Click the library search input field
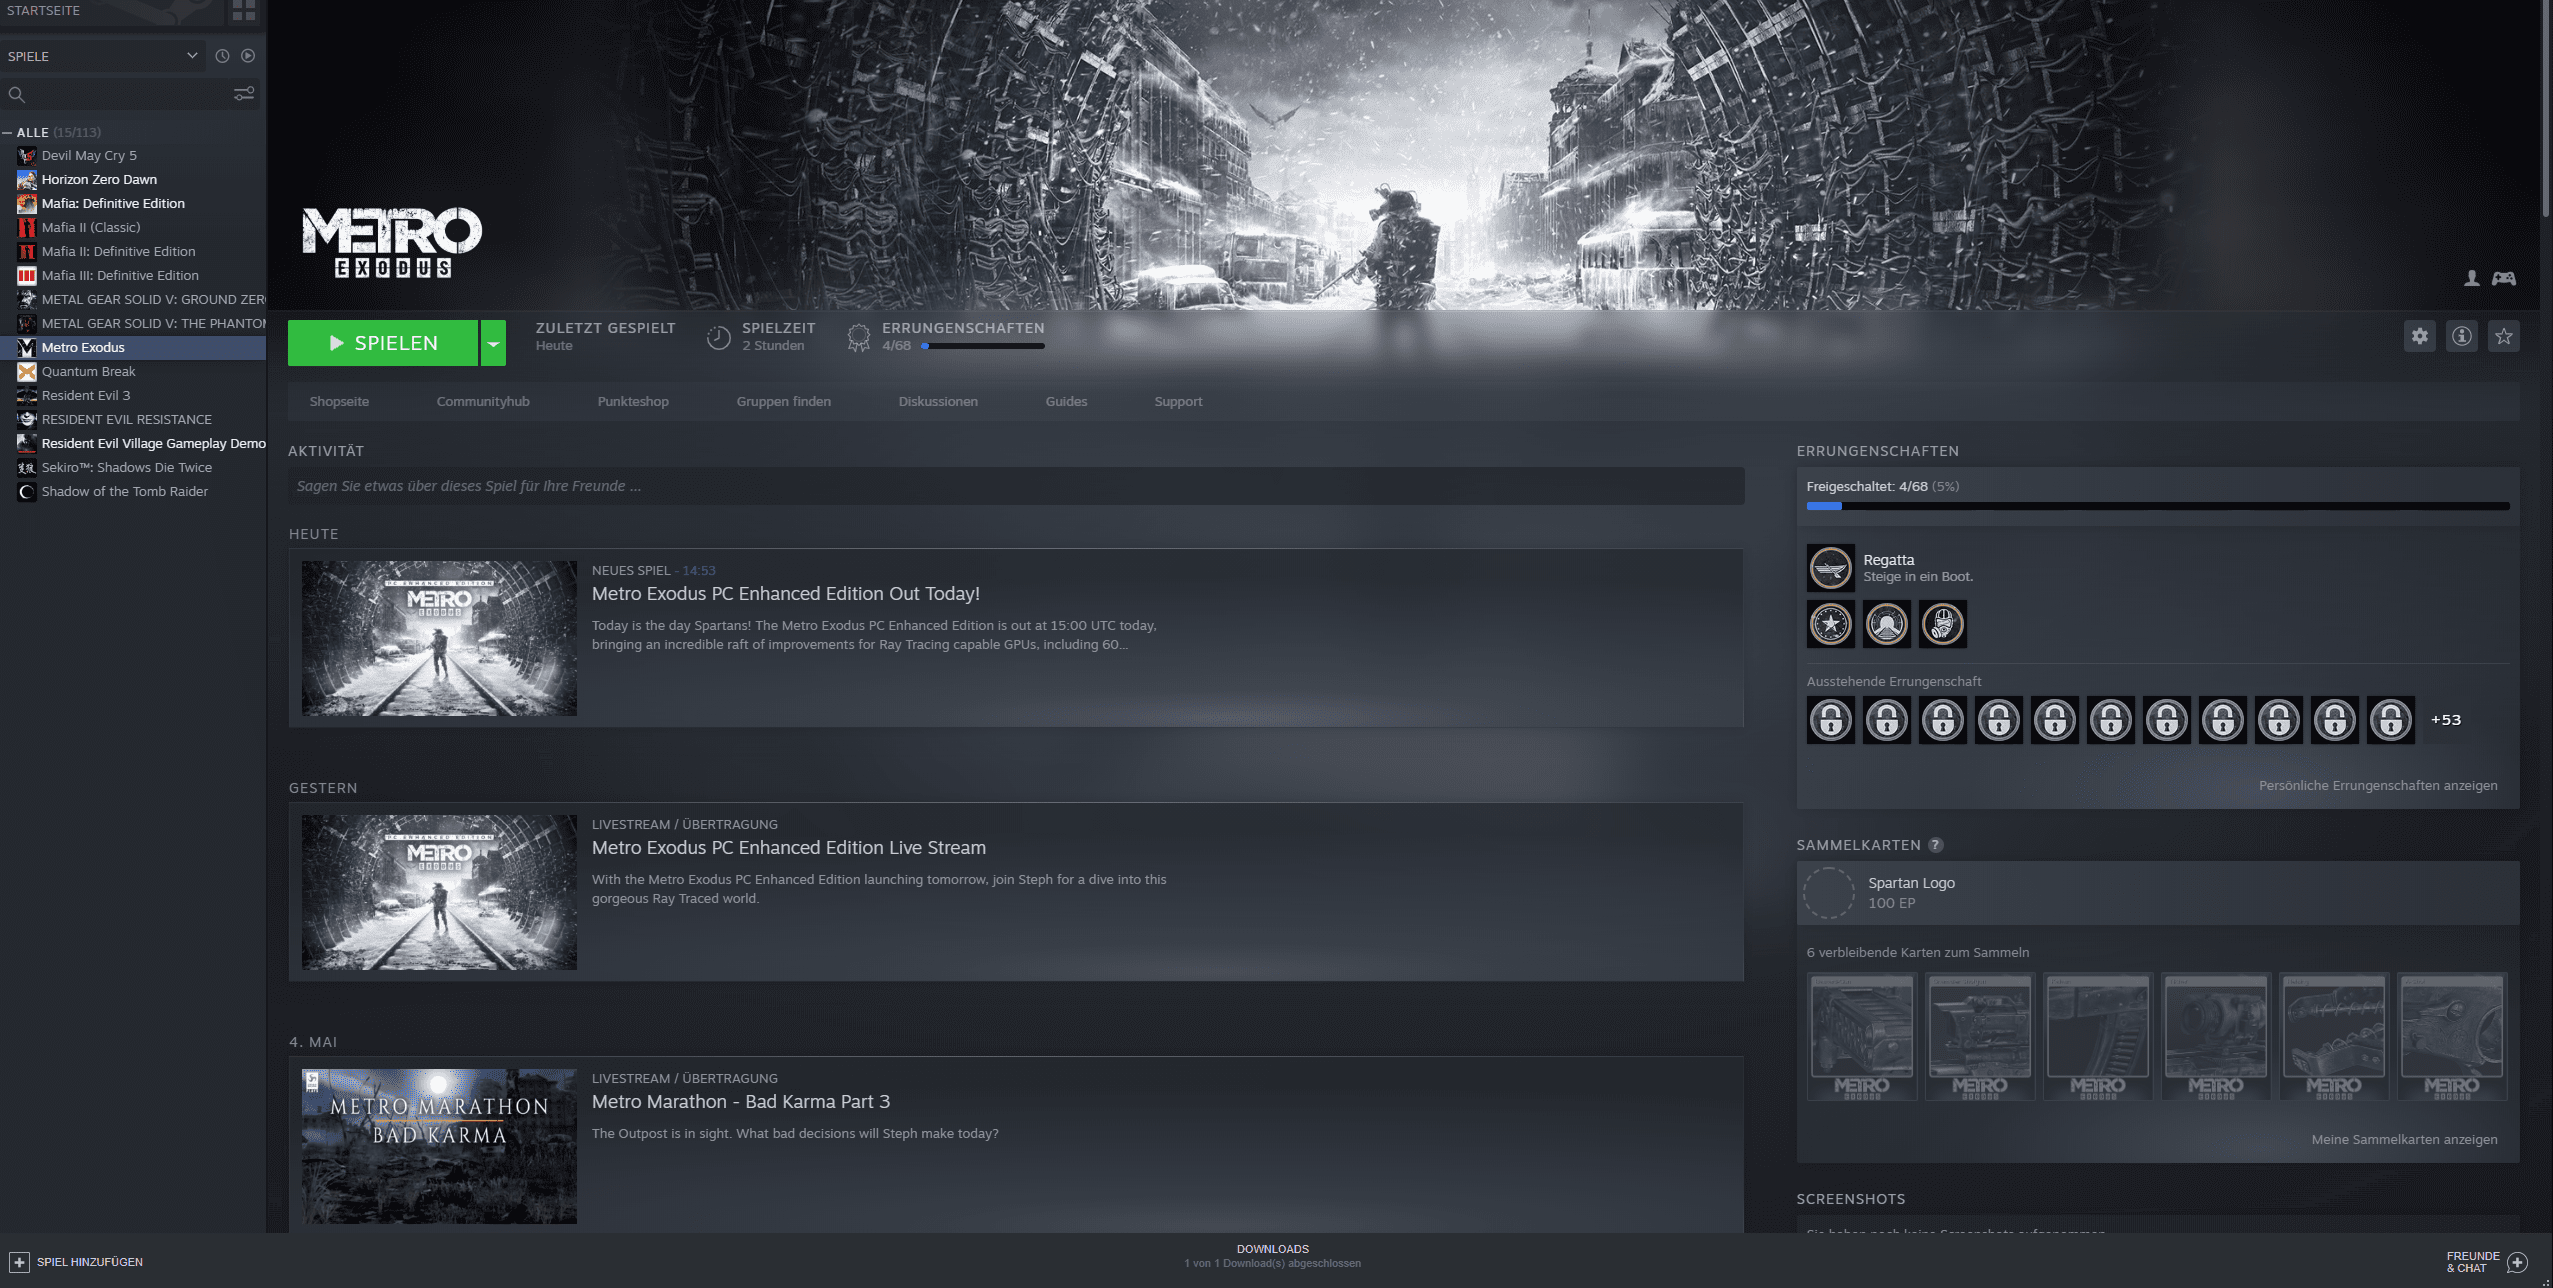Viewport: 2553px width, 1288px height. tap(130, 94)
